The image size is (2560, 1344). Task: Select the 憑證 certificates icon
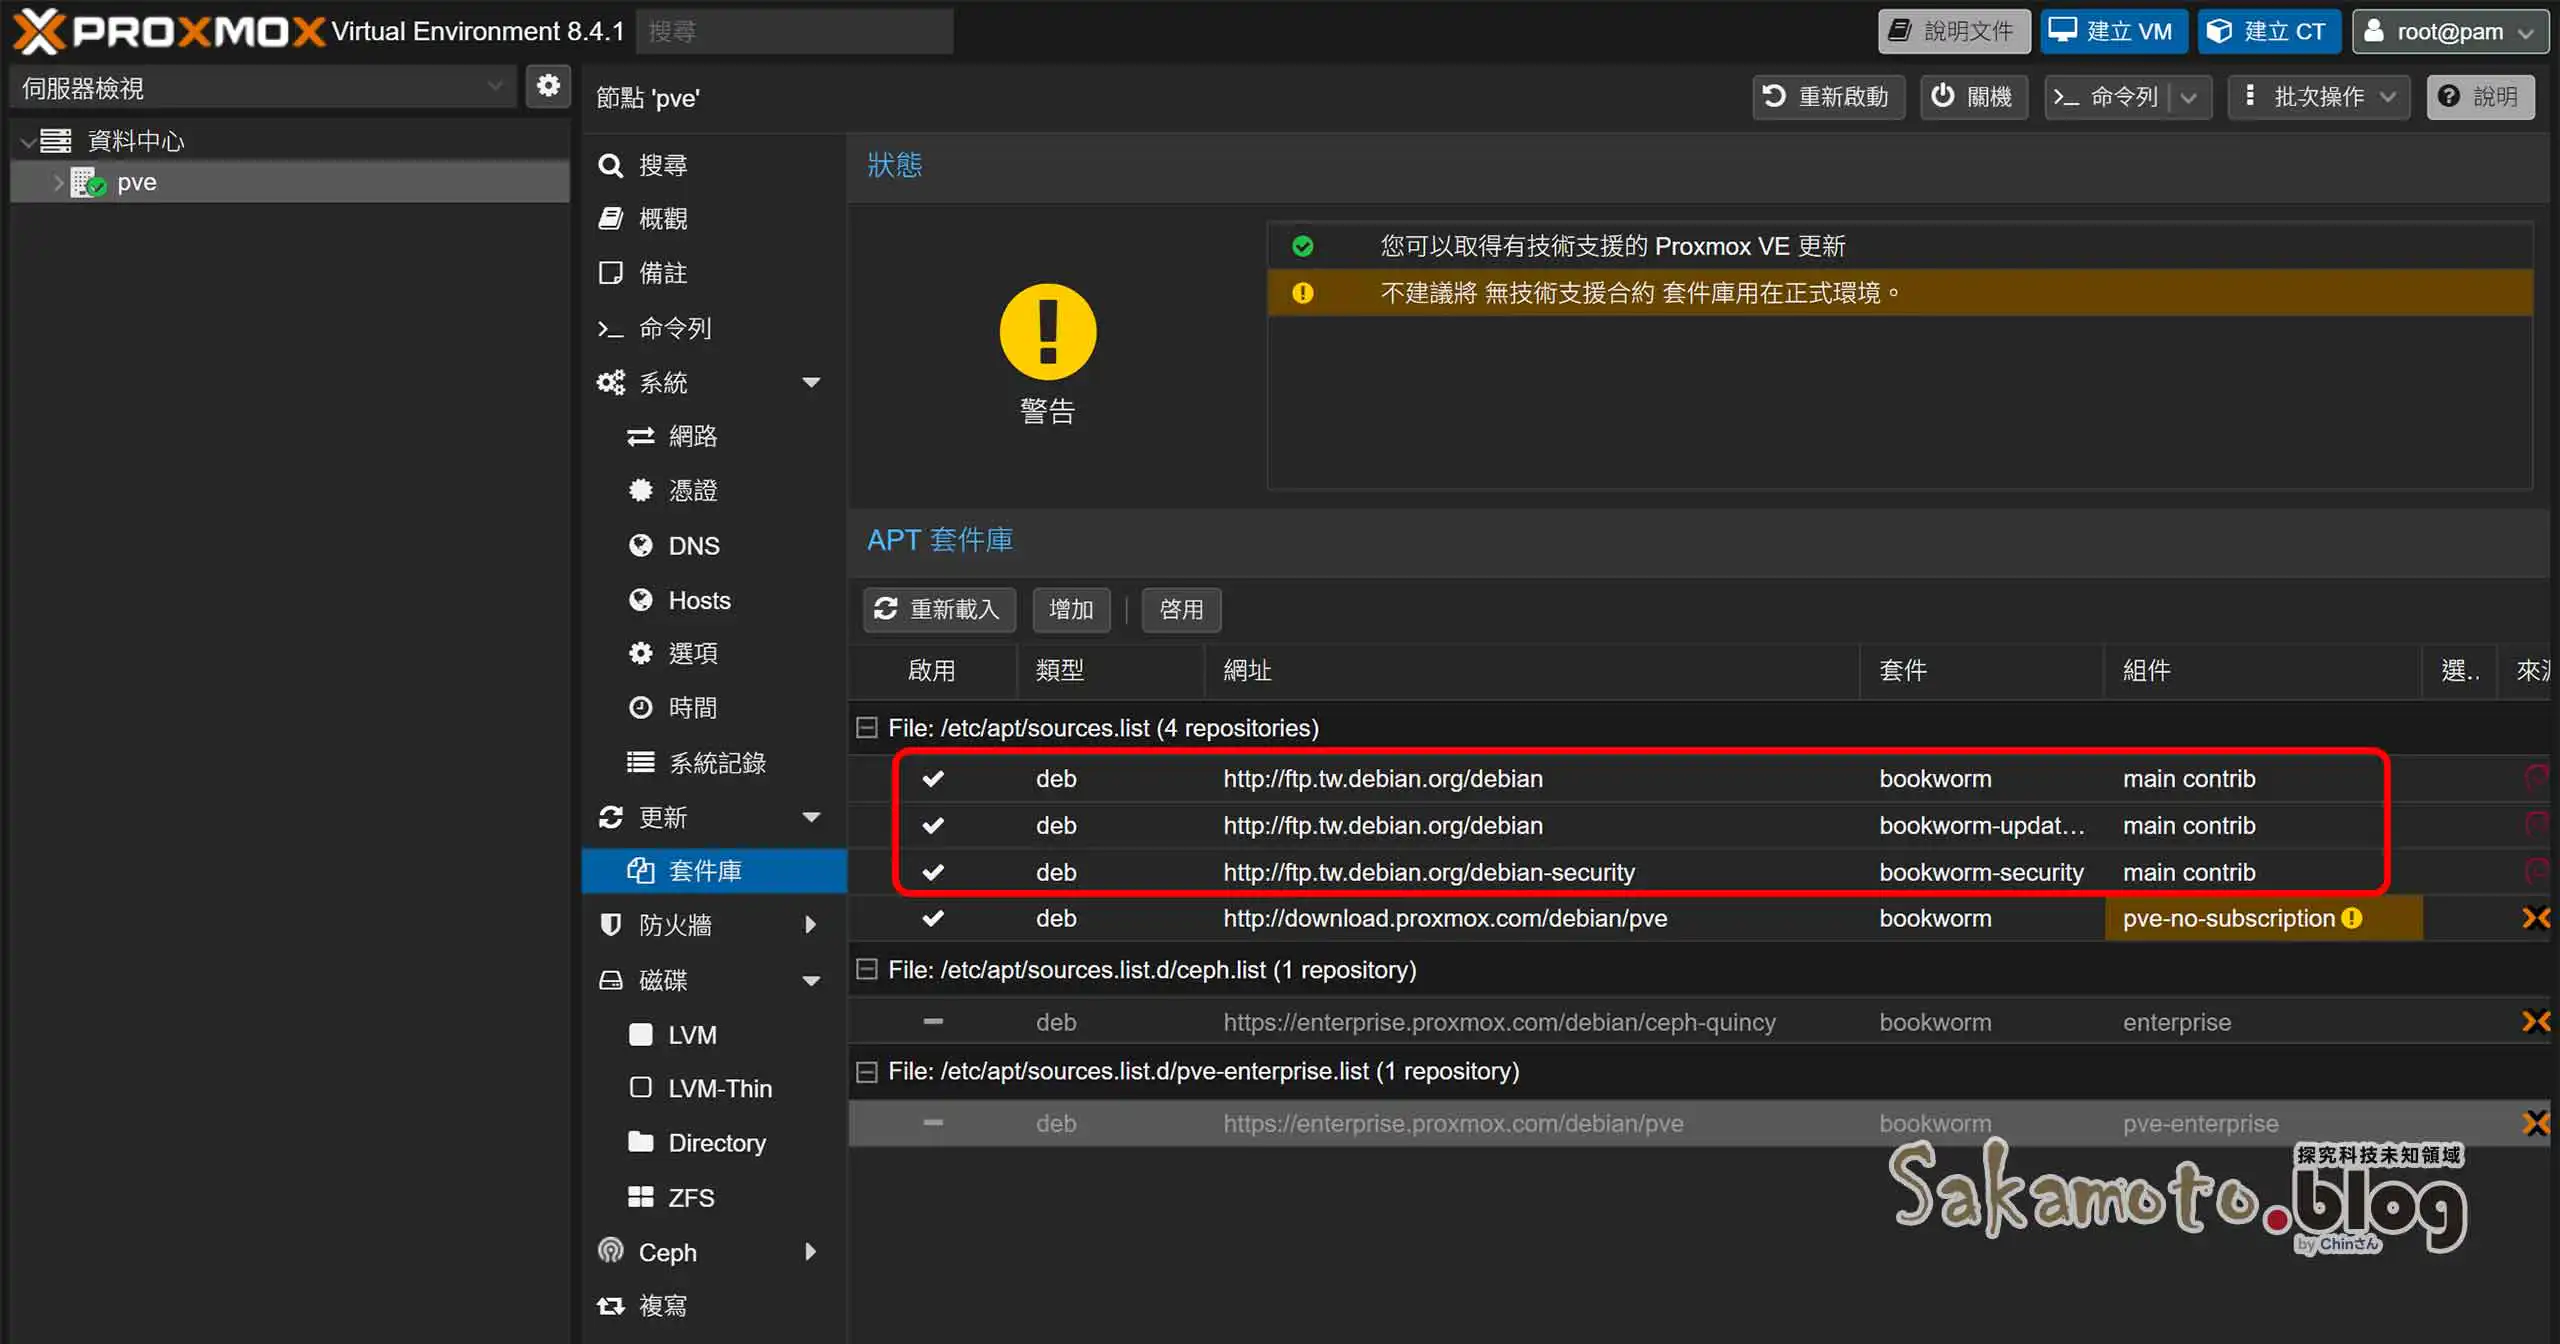pos(641,490)
